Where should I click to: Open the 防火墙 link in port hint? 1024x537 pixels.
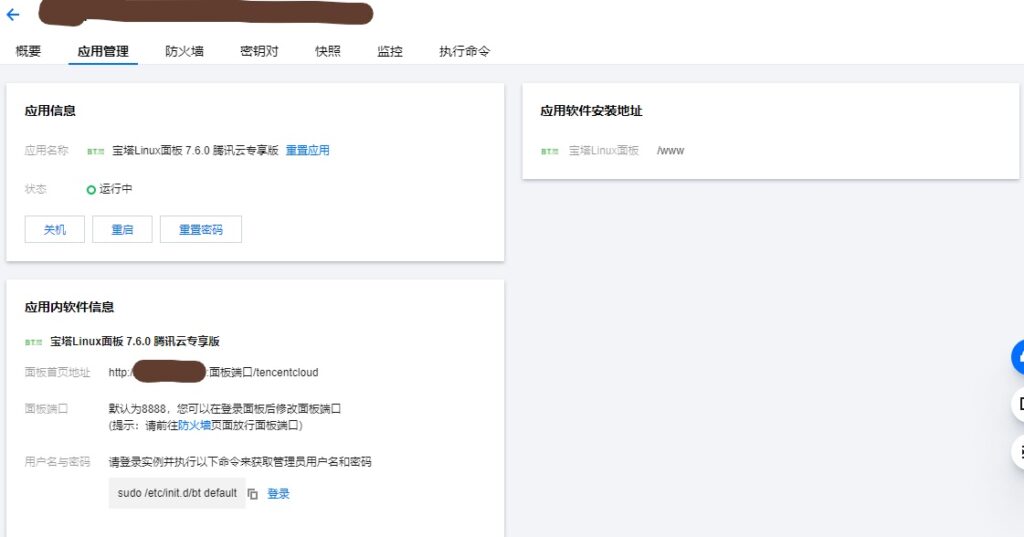pos(194,425)
